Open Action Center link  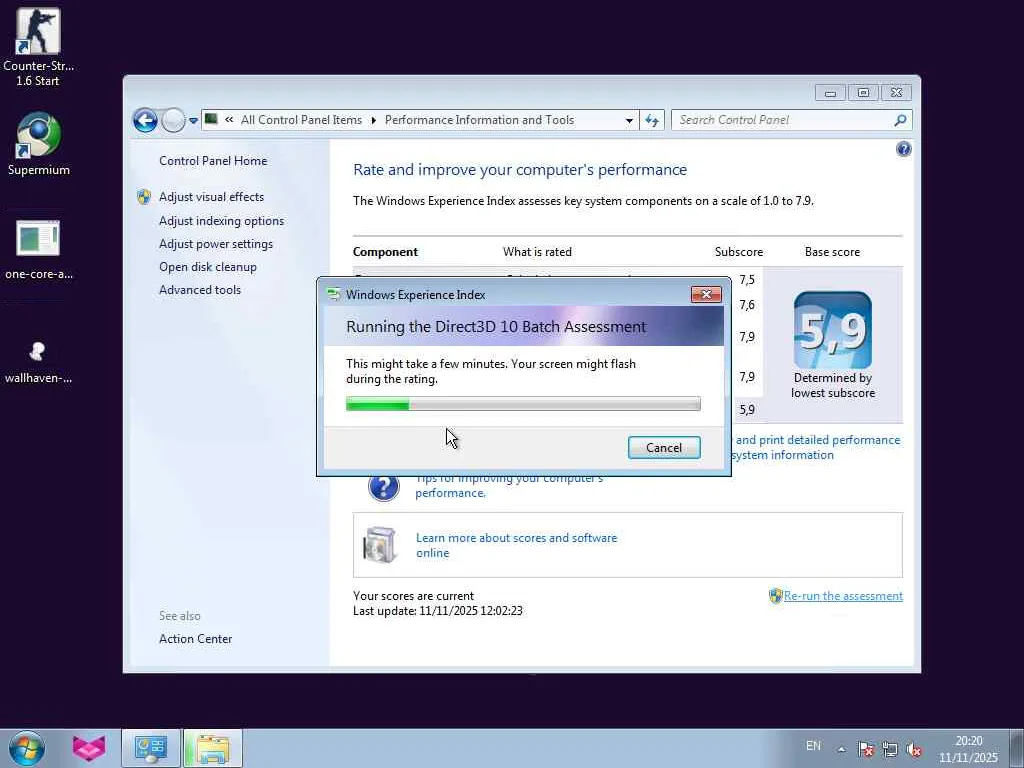click(x=195, y=639)
